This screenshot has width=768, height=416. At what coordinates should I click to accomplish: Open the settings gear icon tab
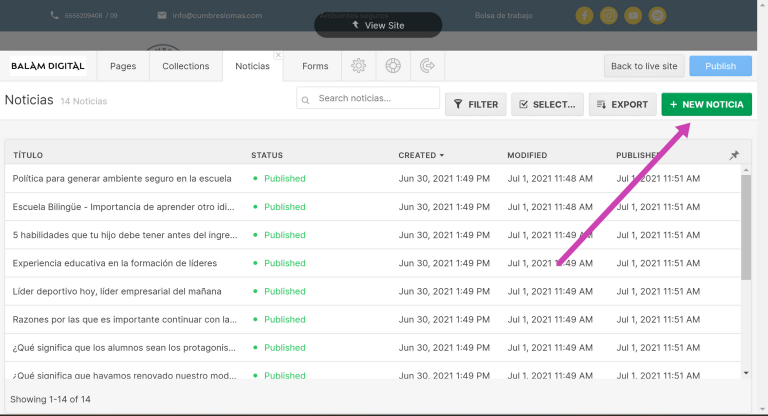click(359, 66)
